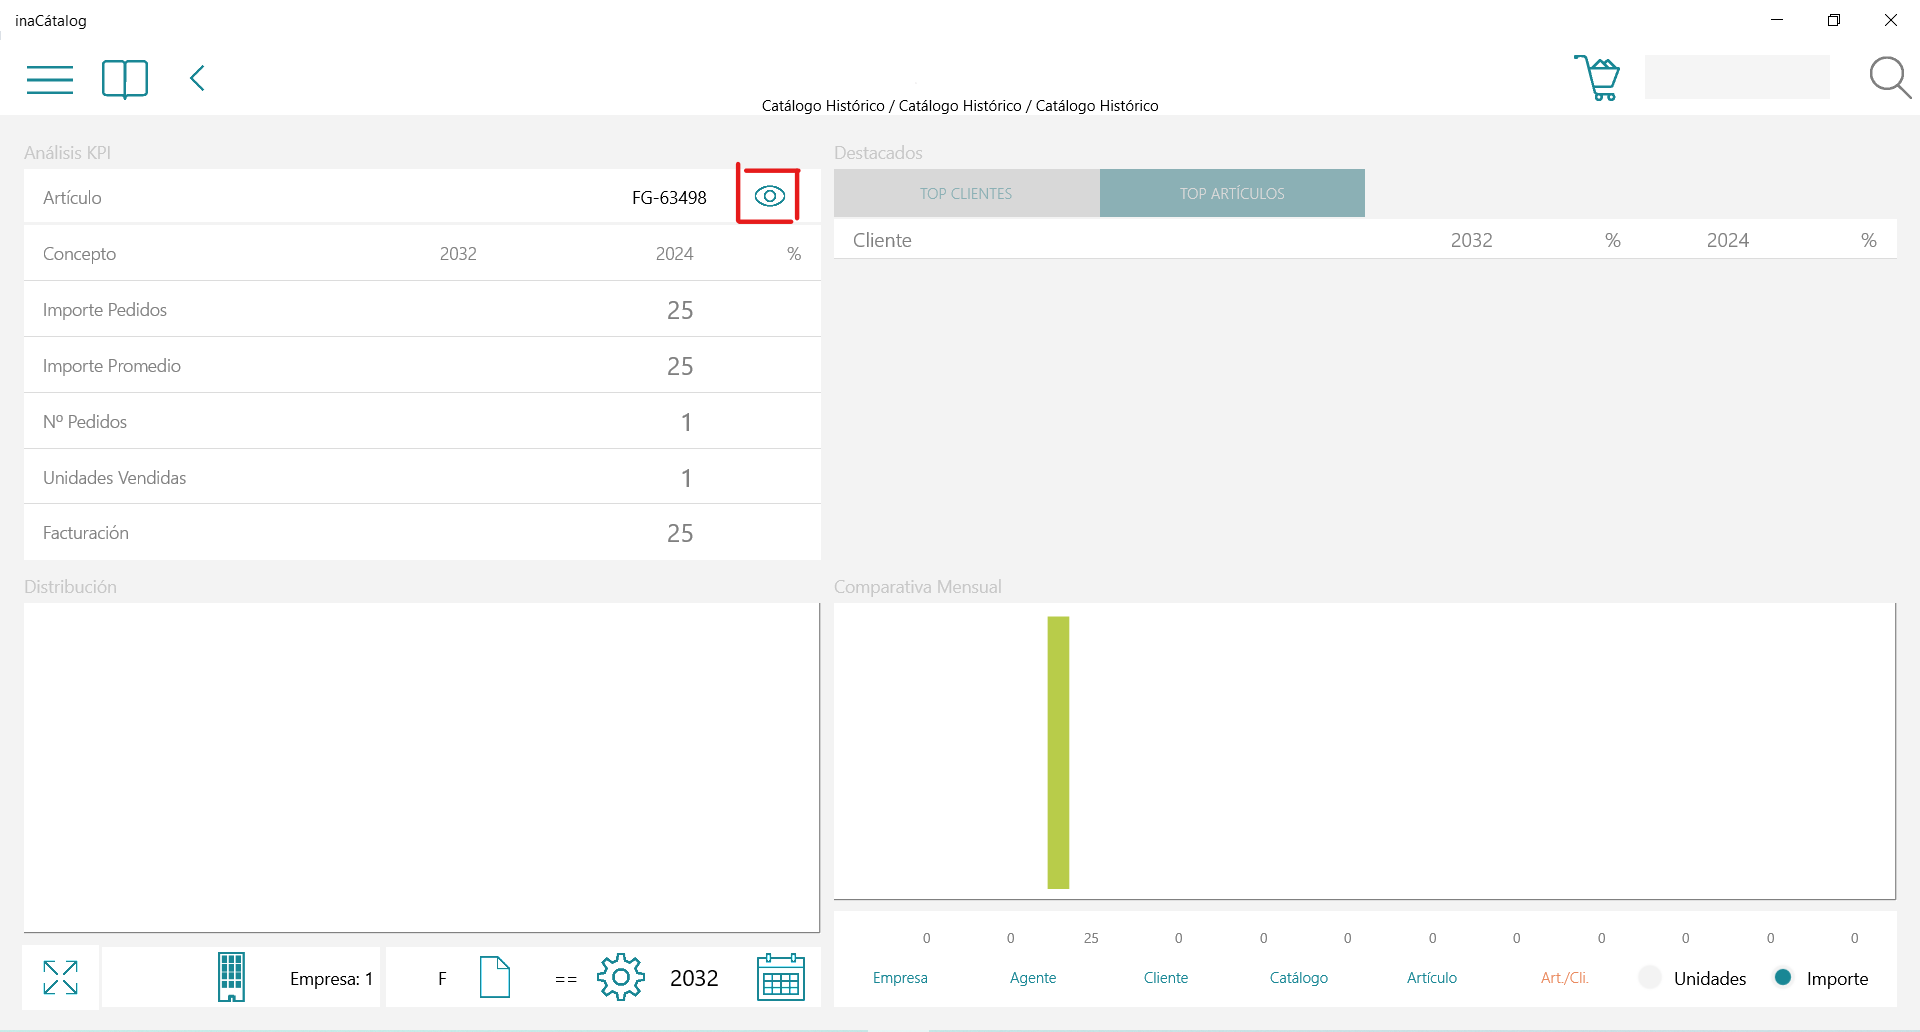Select the Catálogo comparison level

click(1299, 978)
